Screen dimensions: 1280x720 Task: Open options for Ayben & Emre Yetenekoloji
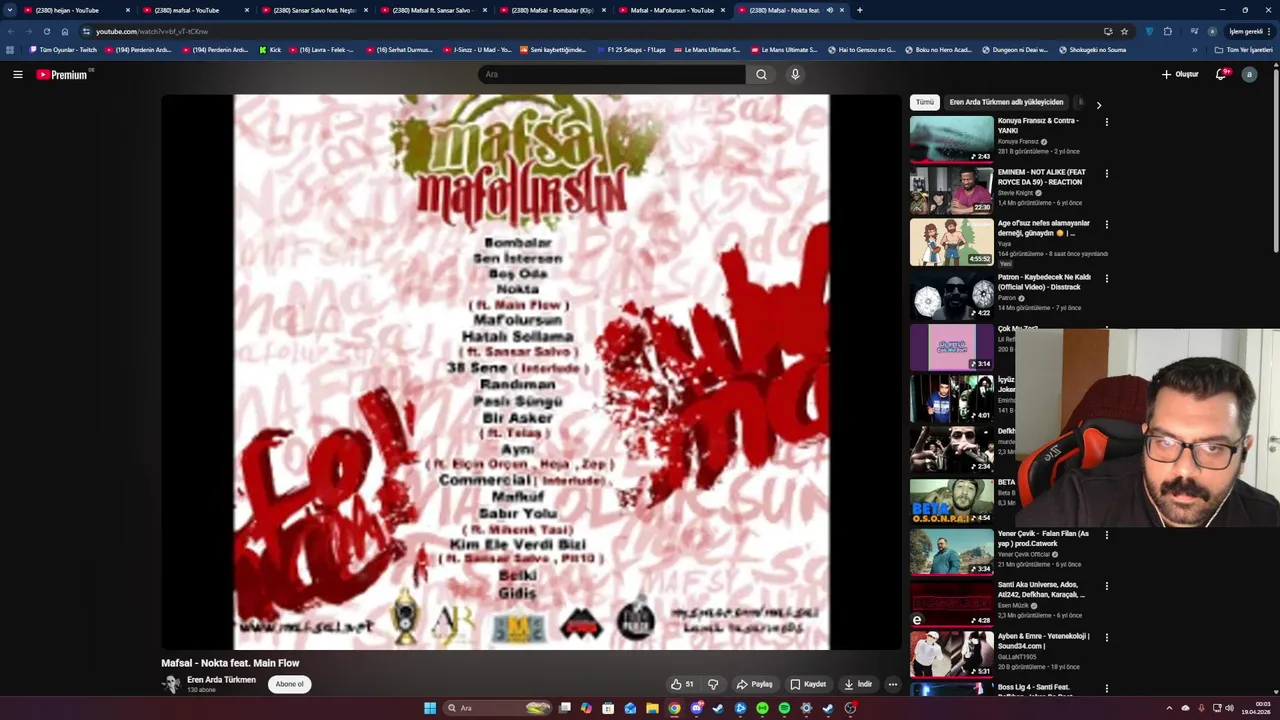click(x=1106, y=637)
